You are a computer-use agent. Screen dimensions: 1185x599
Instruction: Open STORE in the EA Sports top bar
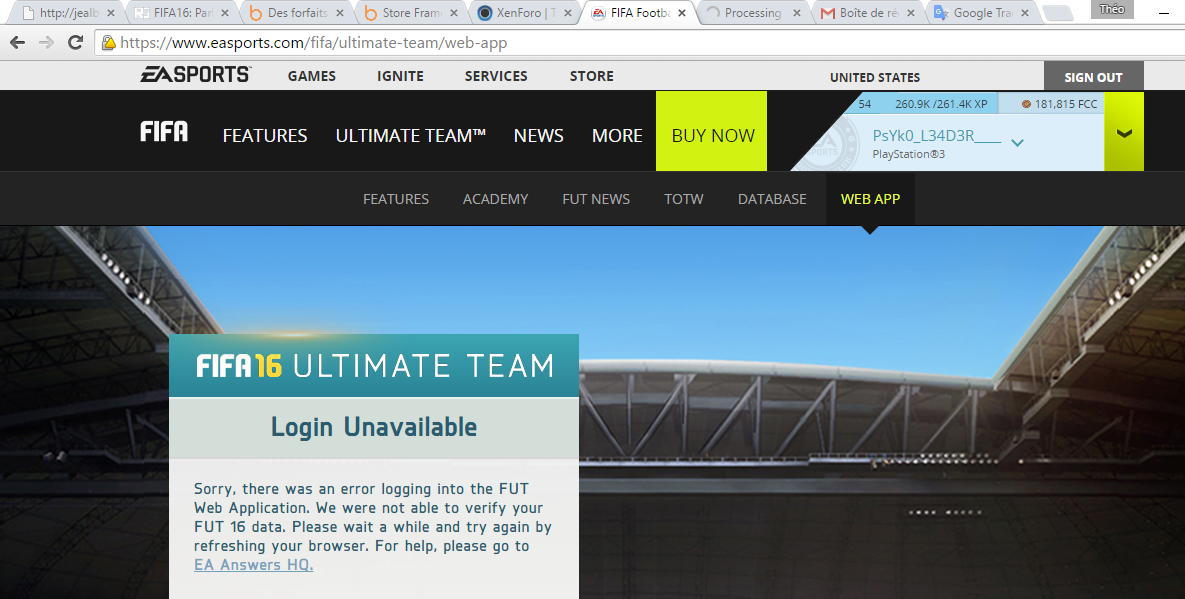click(592, 76)
